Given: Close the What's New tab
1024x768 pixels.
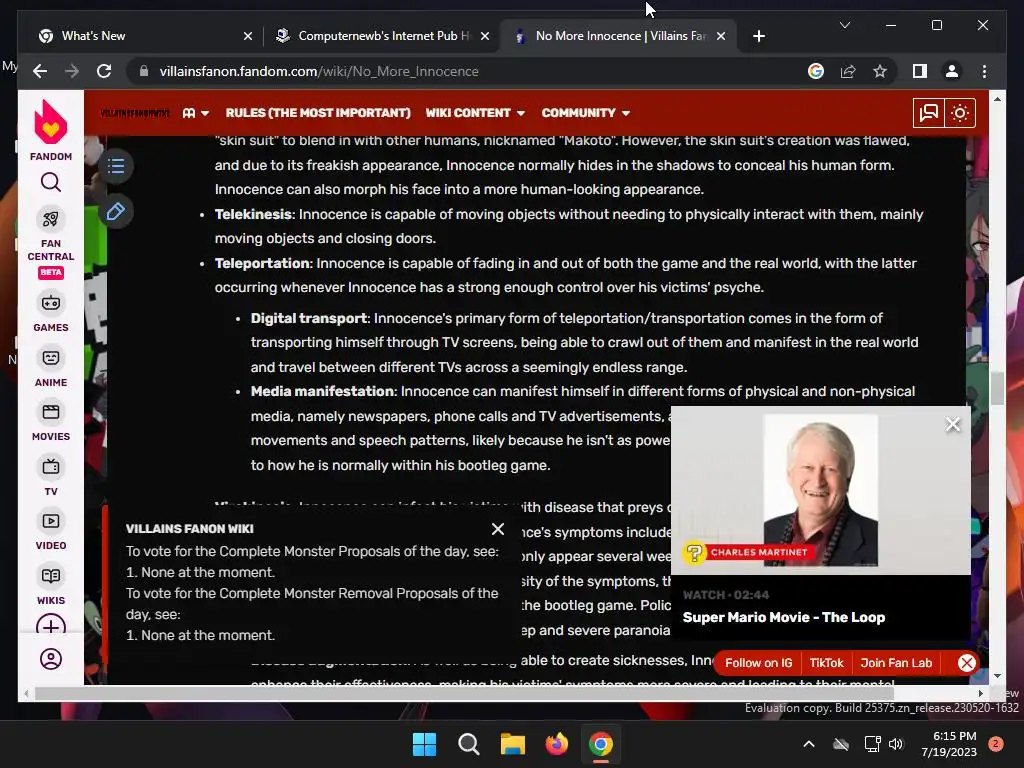Looking at the screenshot, I should click(x=248, y=37).
